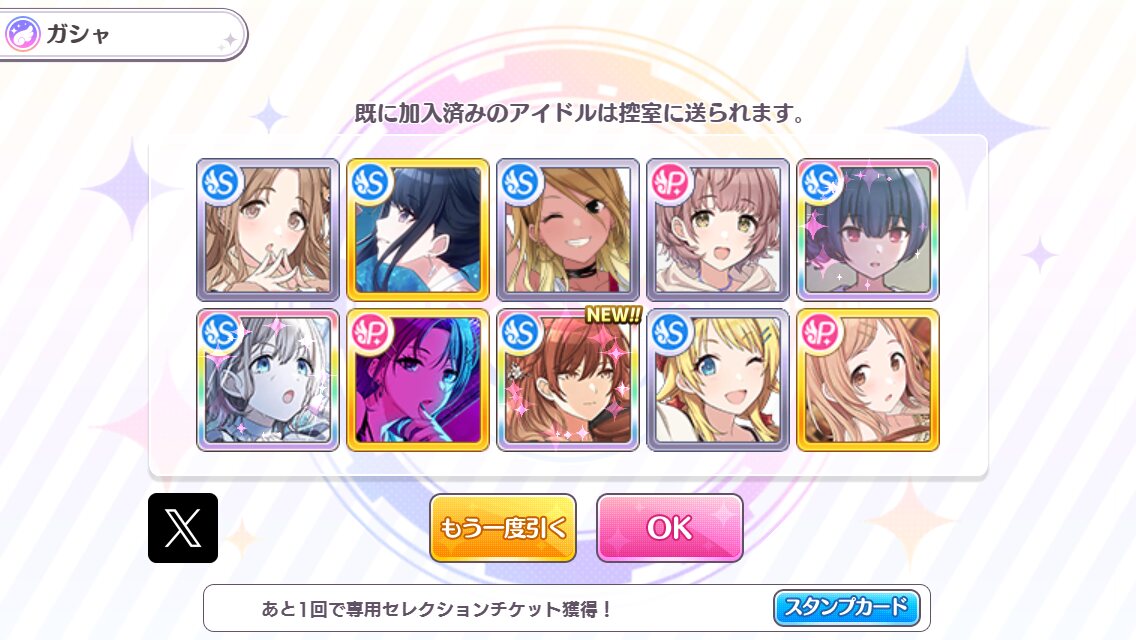Screen dimensions: 1136x640
Task: Open the dark-haired girl card with gold frame
Action: coord(418,230)
